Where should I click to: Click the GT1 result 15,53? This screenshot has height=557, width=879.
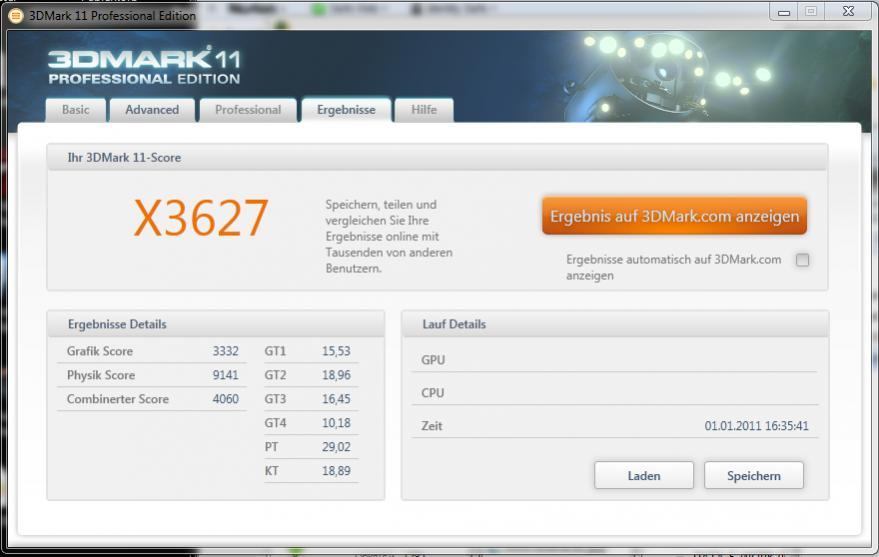coord(336,351)
